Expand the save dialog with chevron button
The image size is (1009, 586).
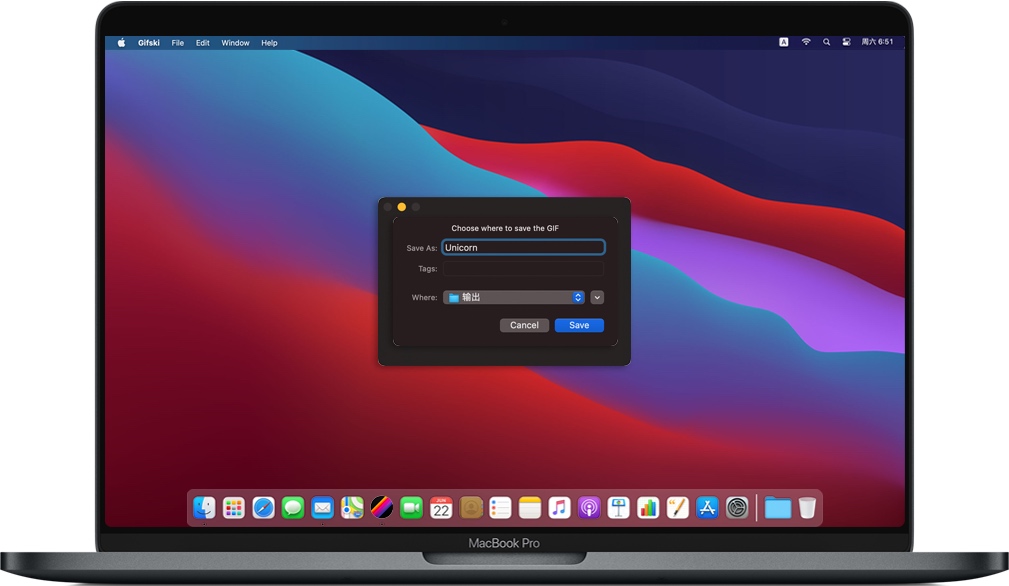(597, 297)
